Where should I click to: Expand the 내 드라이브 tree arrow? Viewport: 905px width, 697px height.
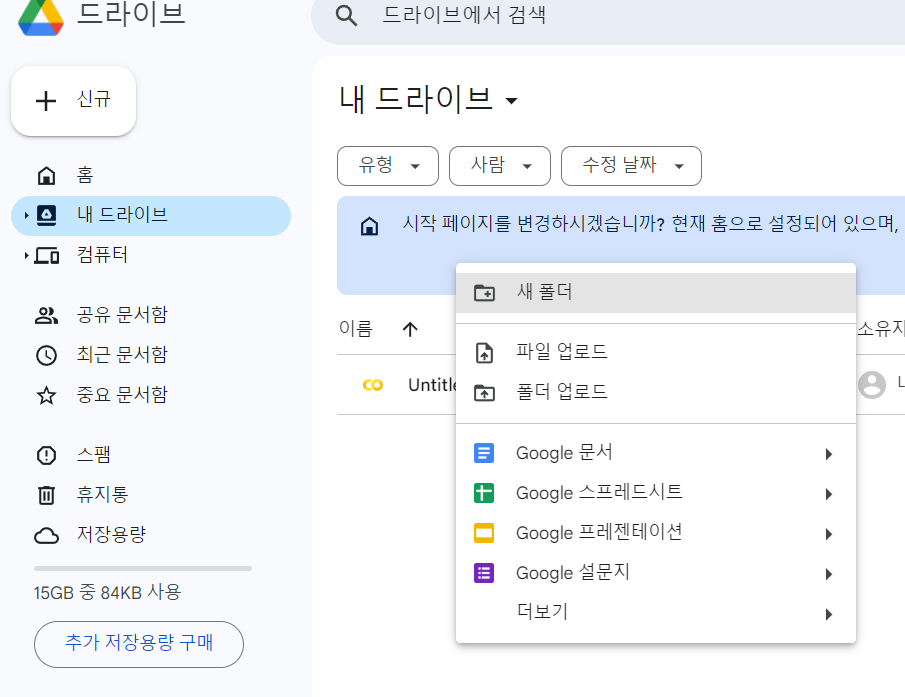tap(26, 215)
